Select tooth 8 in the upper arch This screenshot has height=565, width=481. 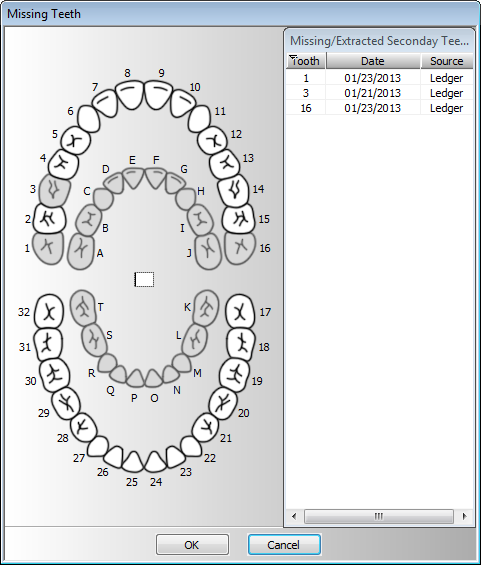(130, 94)
